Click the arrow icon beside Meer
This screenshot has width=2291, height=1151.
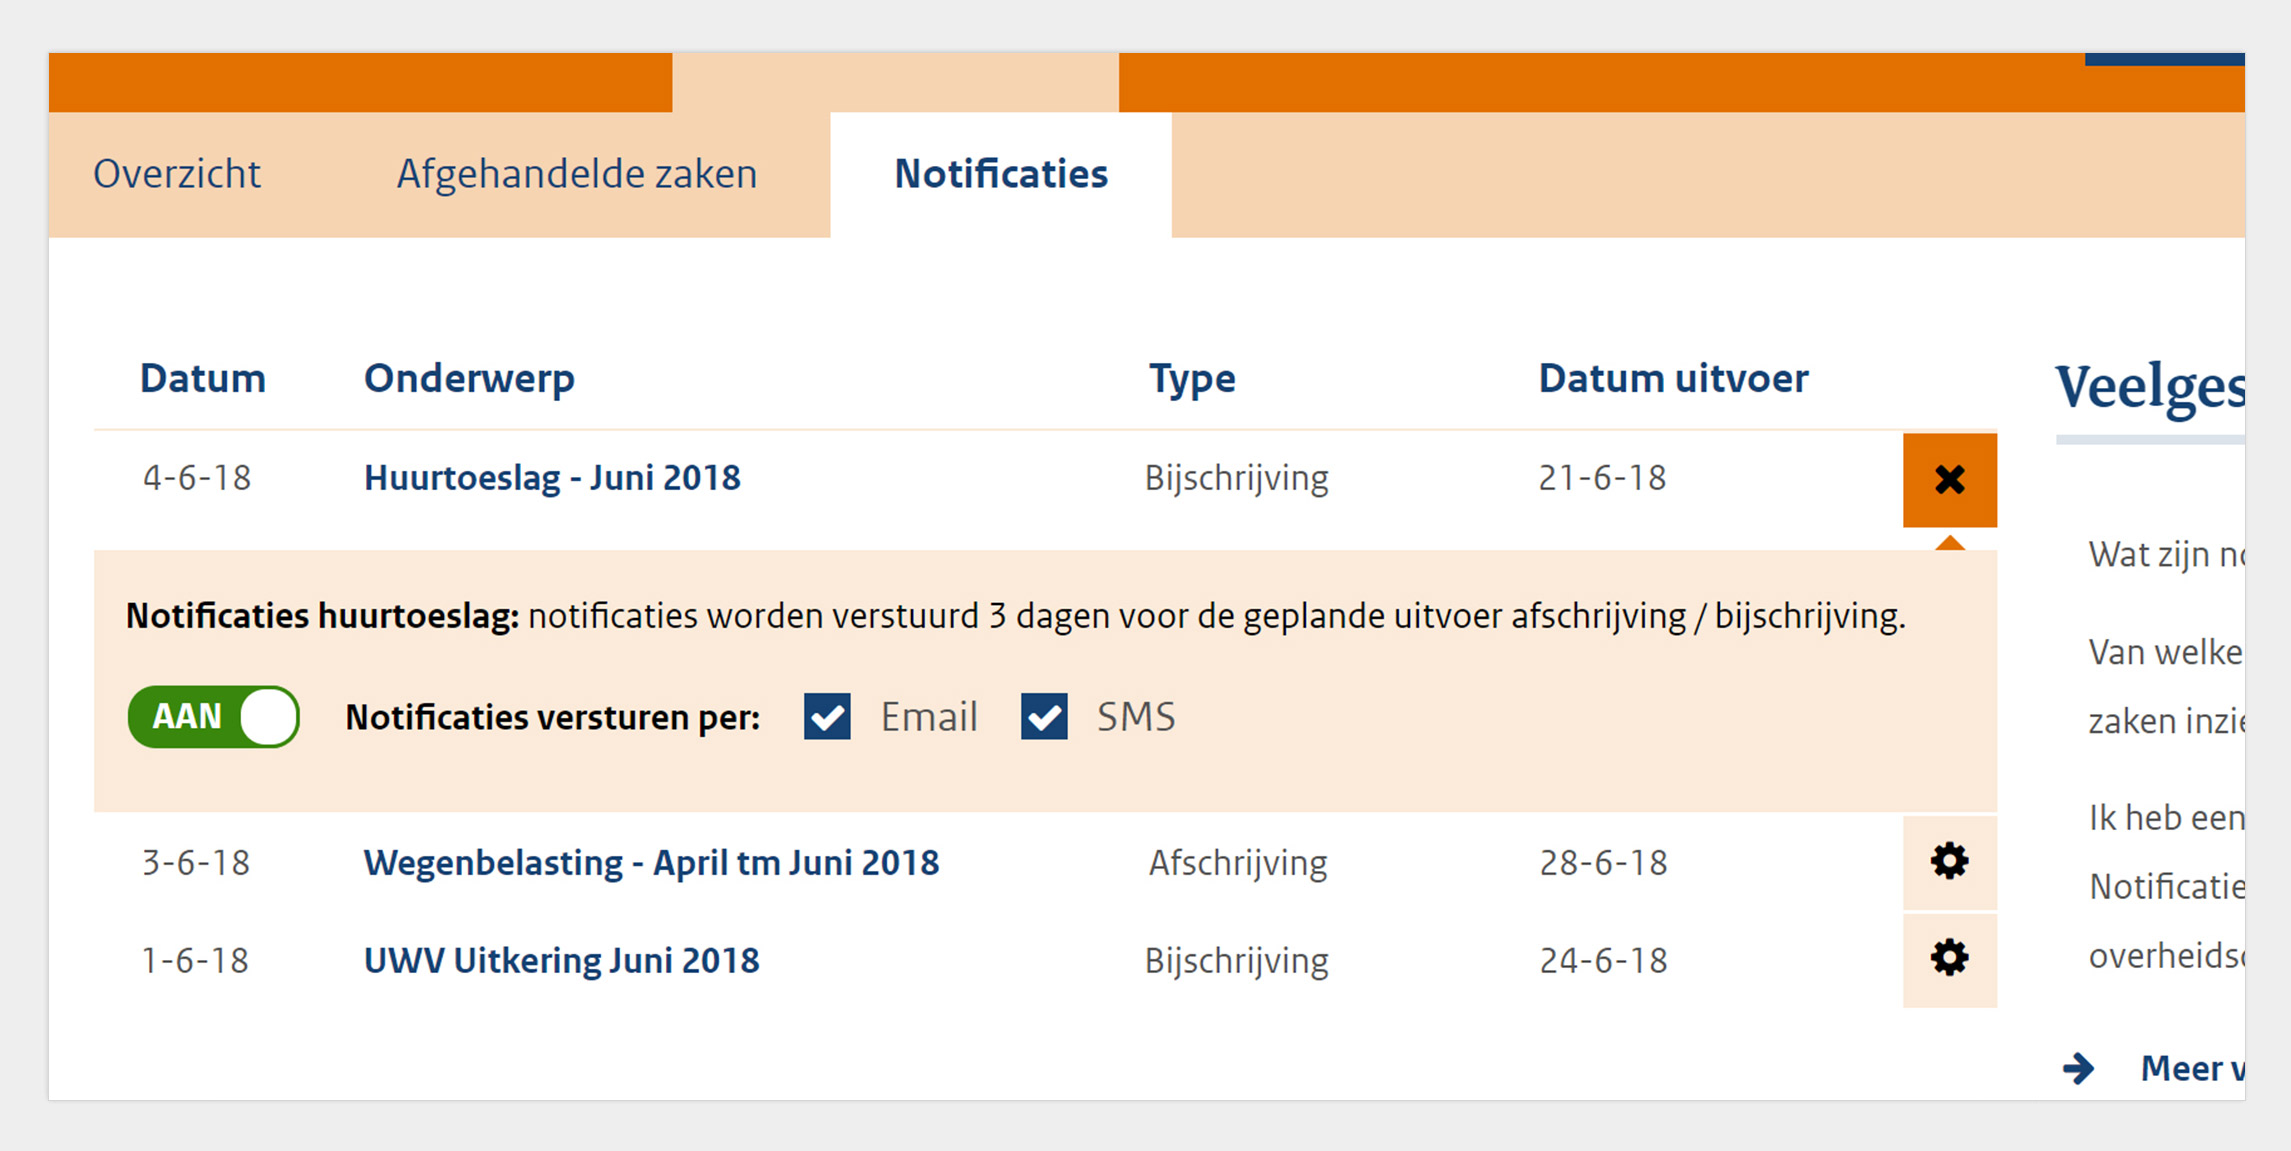tap(2078, 1068)
